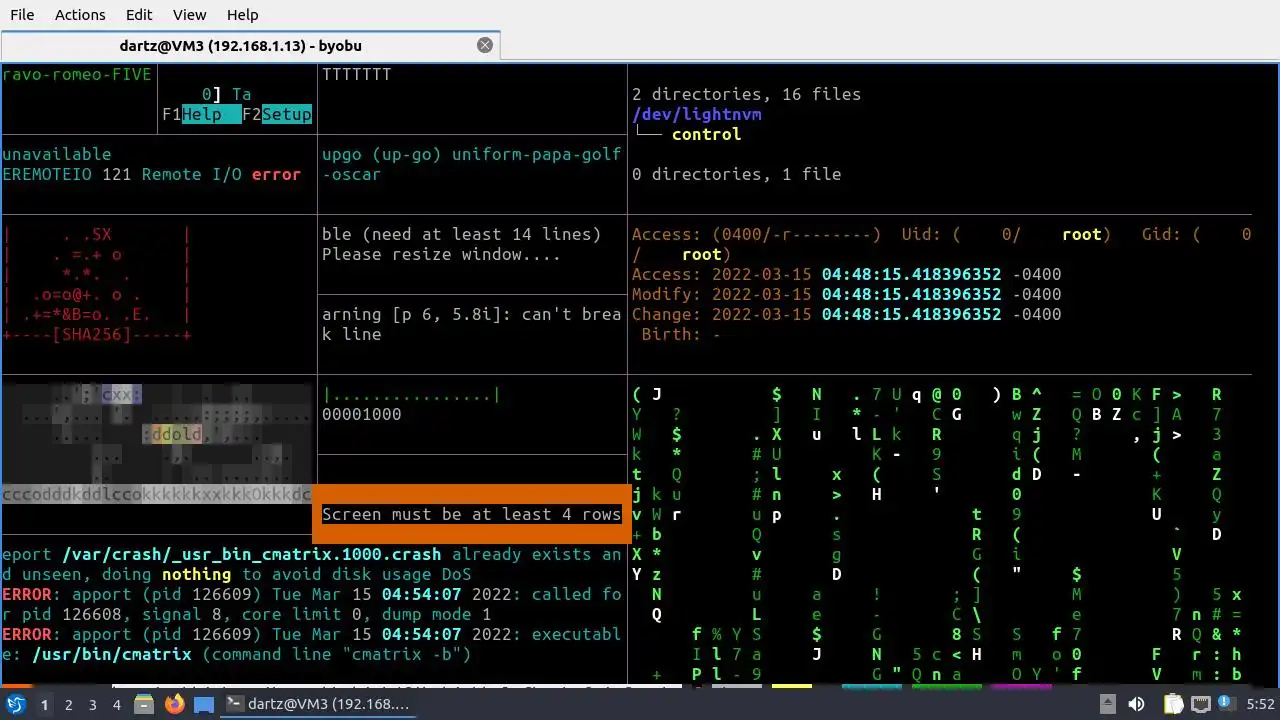Expand hidden tray icons arrow
This screenshot has height=720, width=1280.
point(1107,704)
